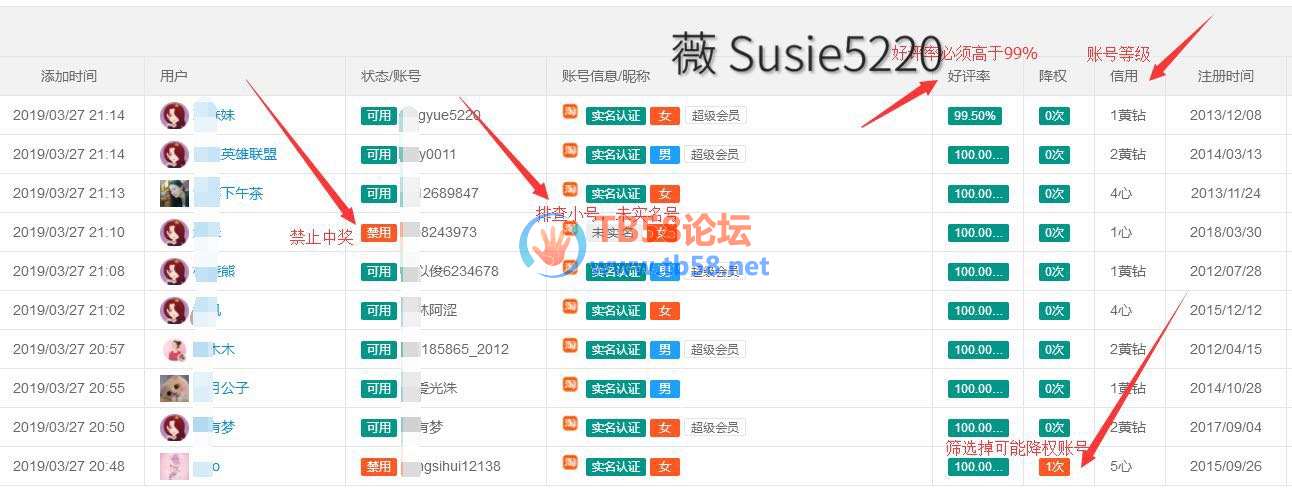The width and height of the screenshot is (1292, 491).
Task: Click the Taobao icon in last row
Action: [x=570, y=462]
